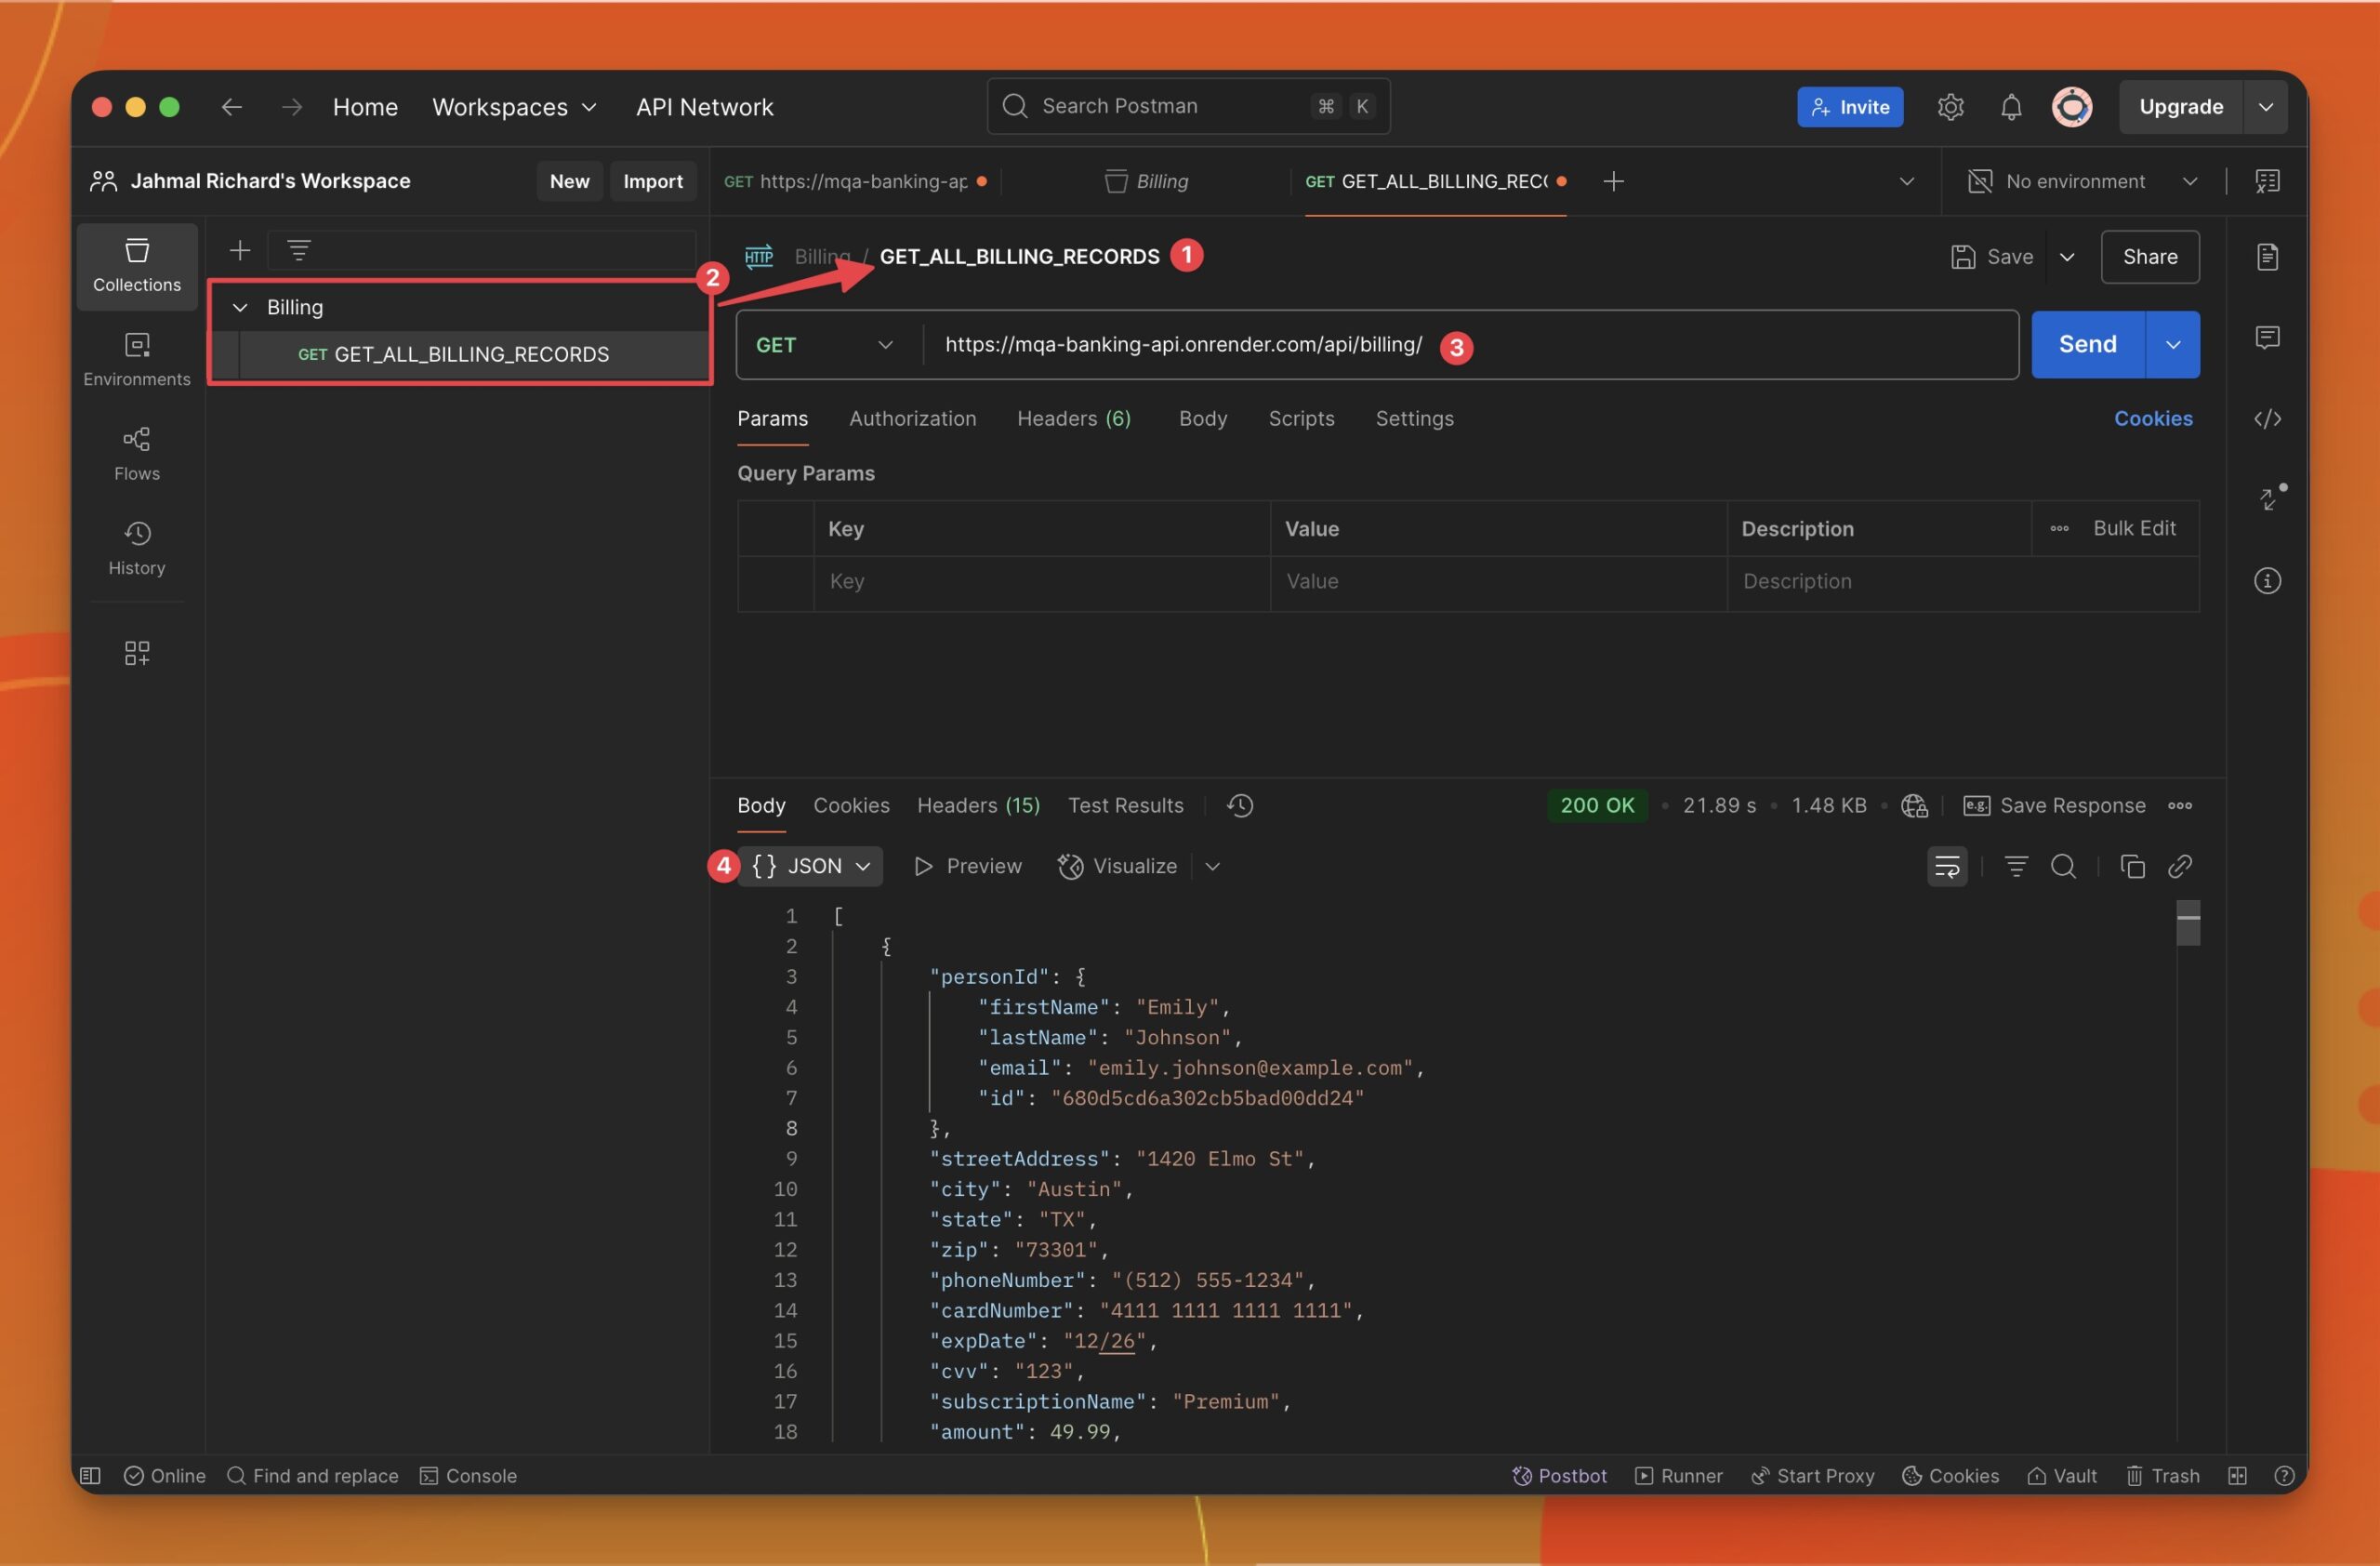Viewport: 2380px width, 1566px height.
Task: Open Postbot in the status bar
Action: (x=1559, y=1476)
